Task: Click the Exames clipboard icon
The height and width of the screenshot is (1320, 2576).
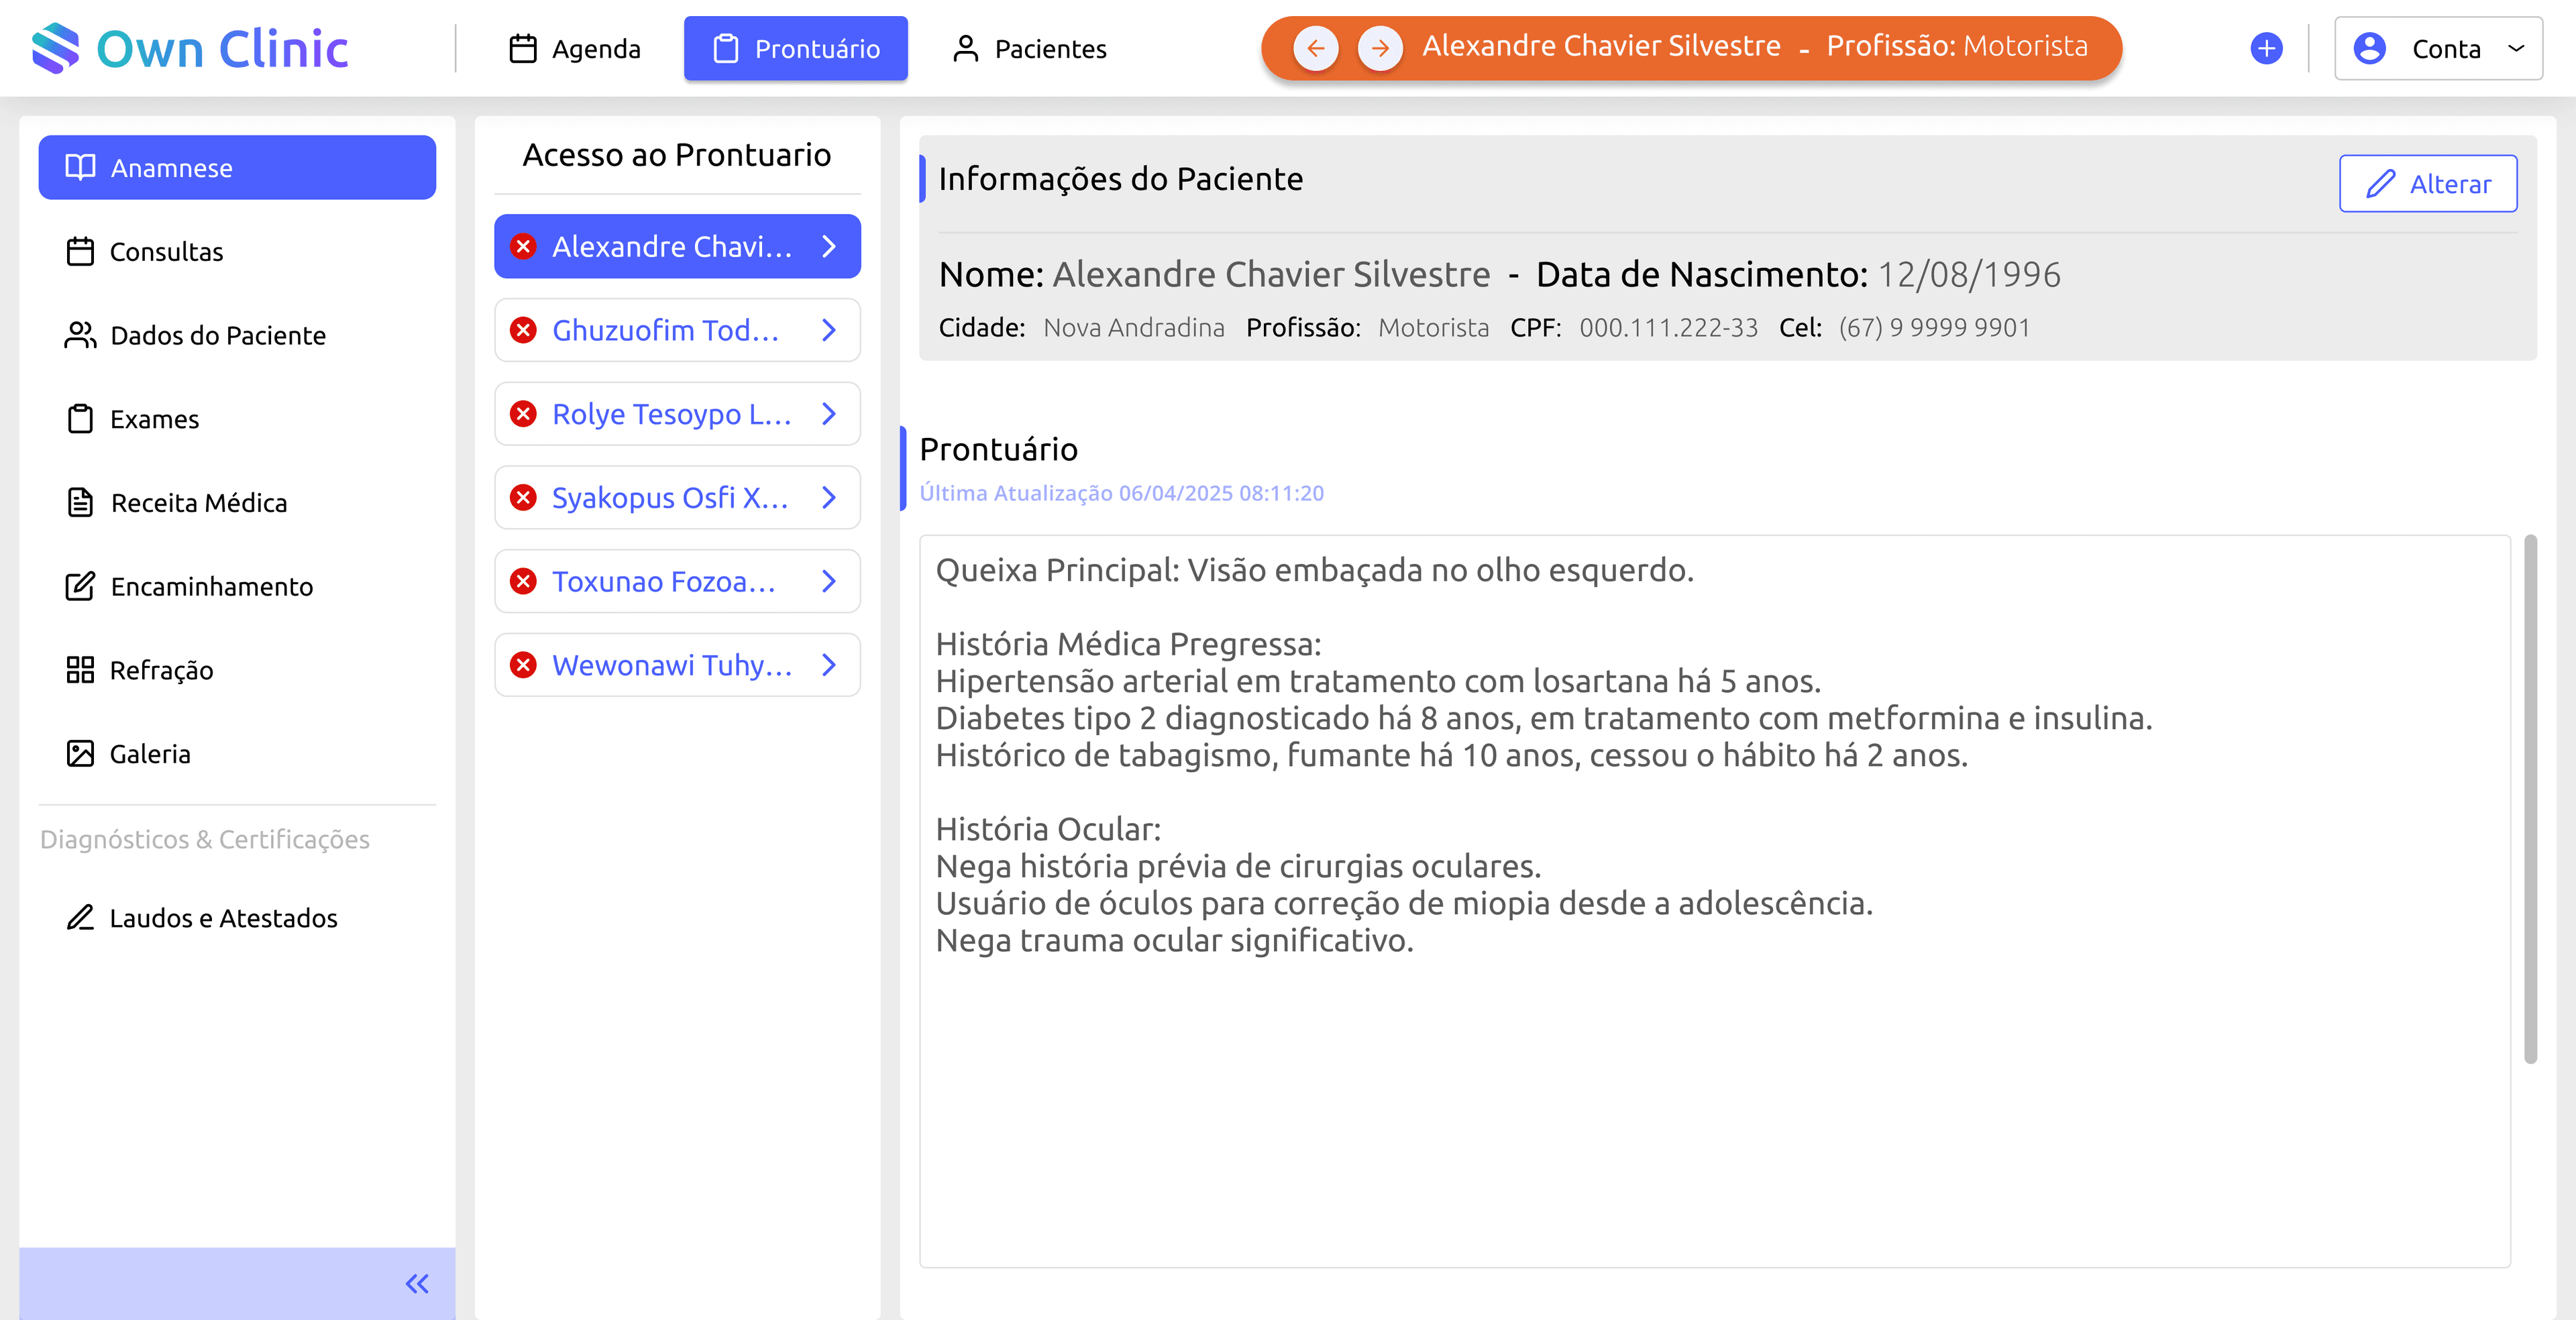Action: (x=80, y=419)
